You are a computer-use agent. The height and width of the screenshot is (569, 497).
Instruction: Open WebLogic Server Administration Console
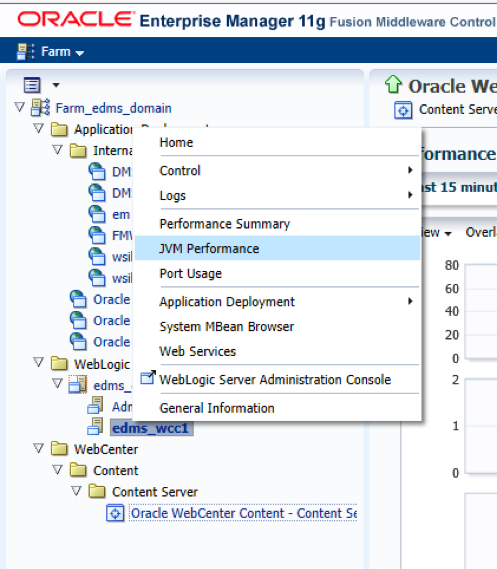click(278, 380)
